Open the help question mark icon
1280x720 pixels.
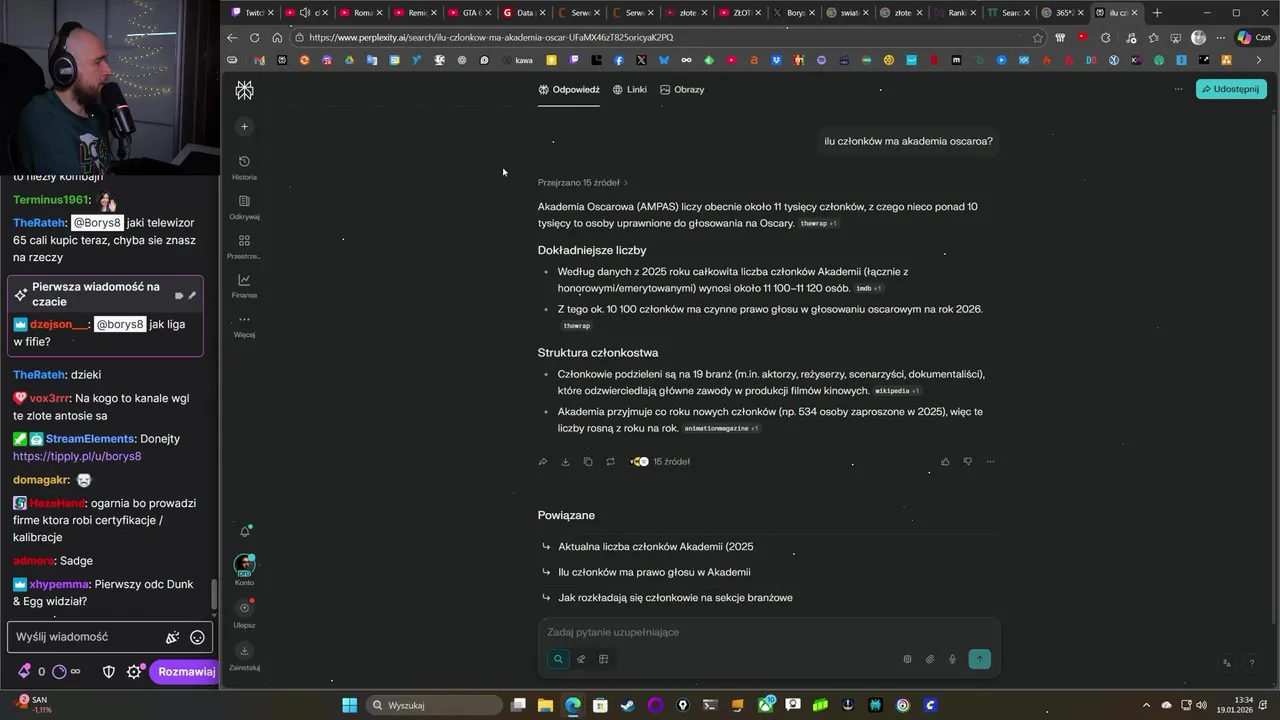click(1251, 663)
